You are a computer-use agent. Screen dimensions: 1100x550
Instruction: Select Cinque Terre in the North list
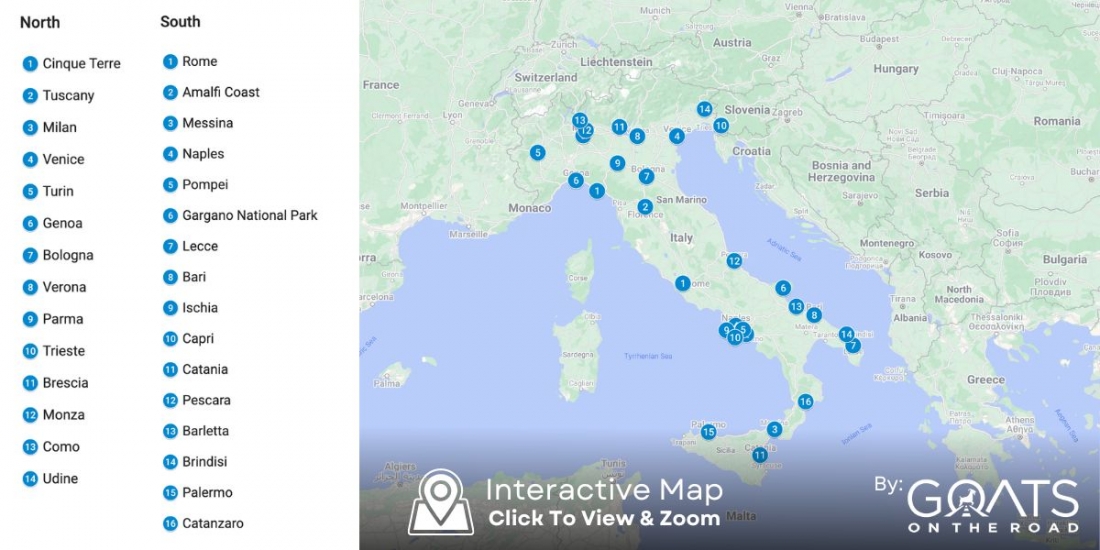[x=80, y=64]
